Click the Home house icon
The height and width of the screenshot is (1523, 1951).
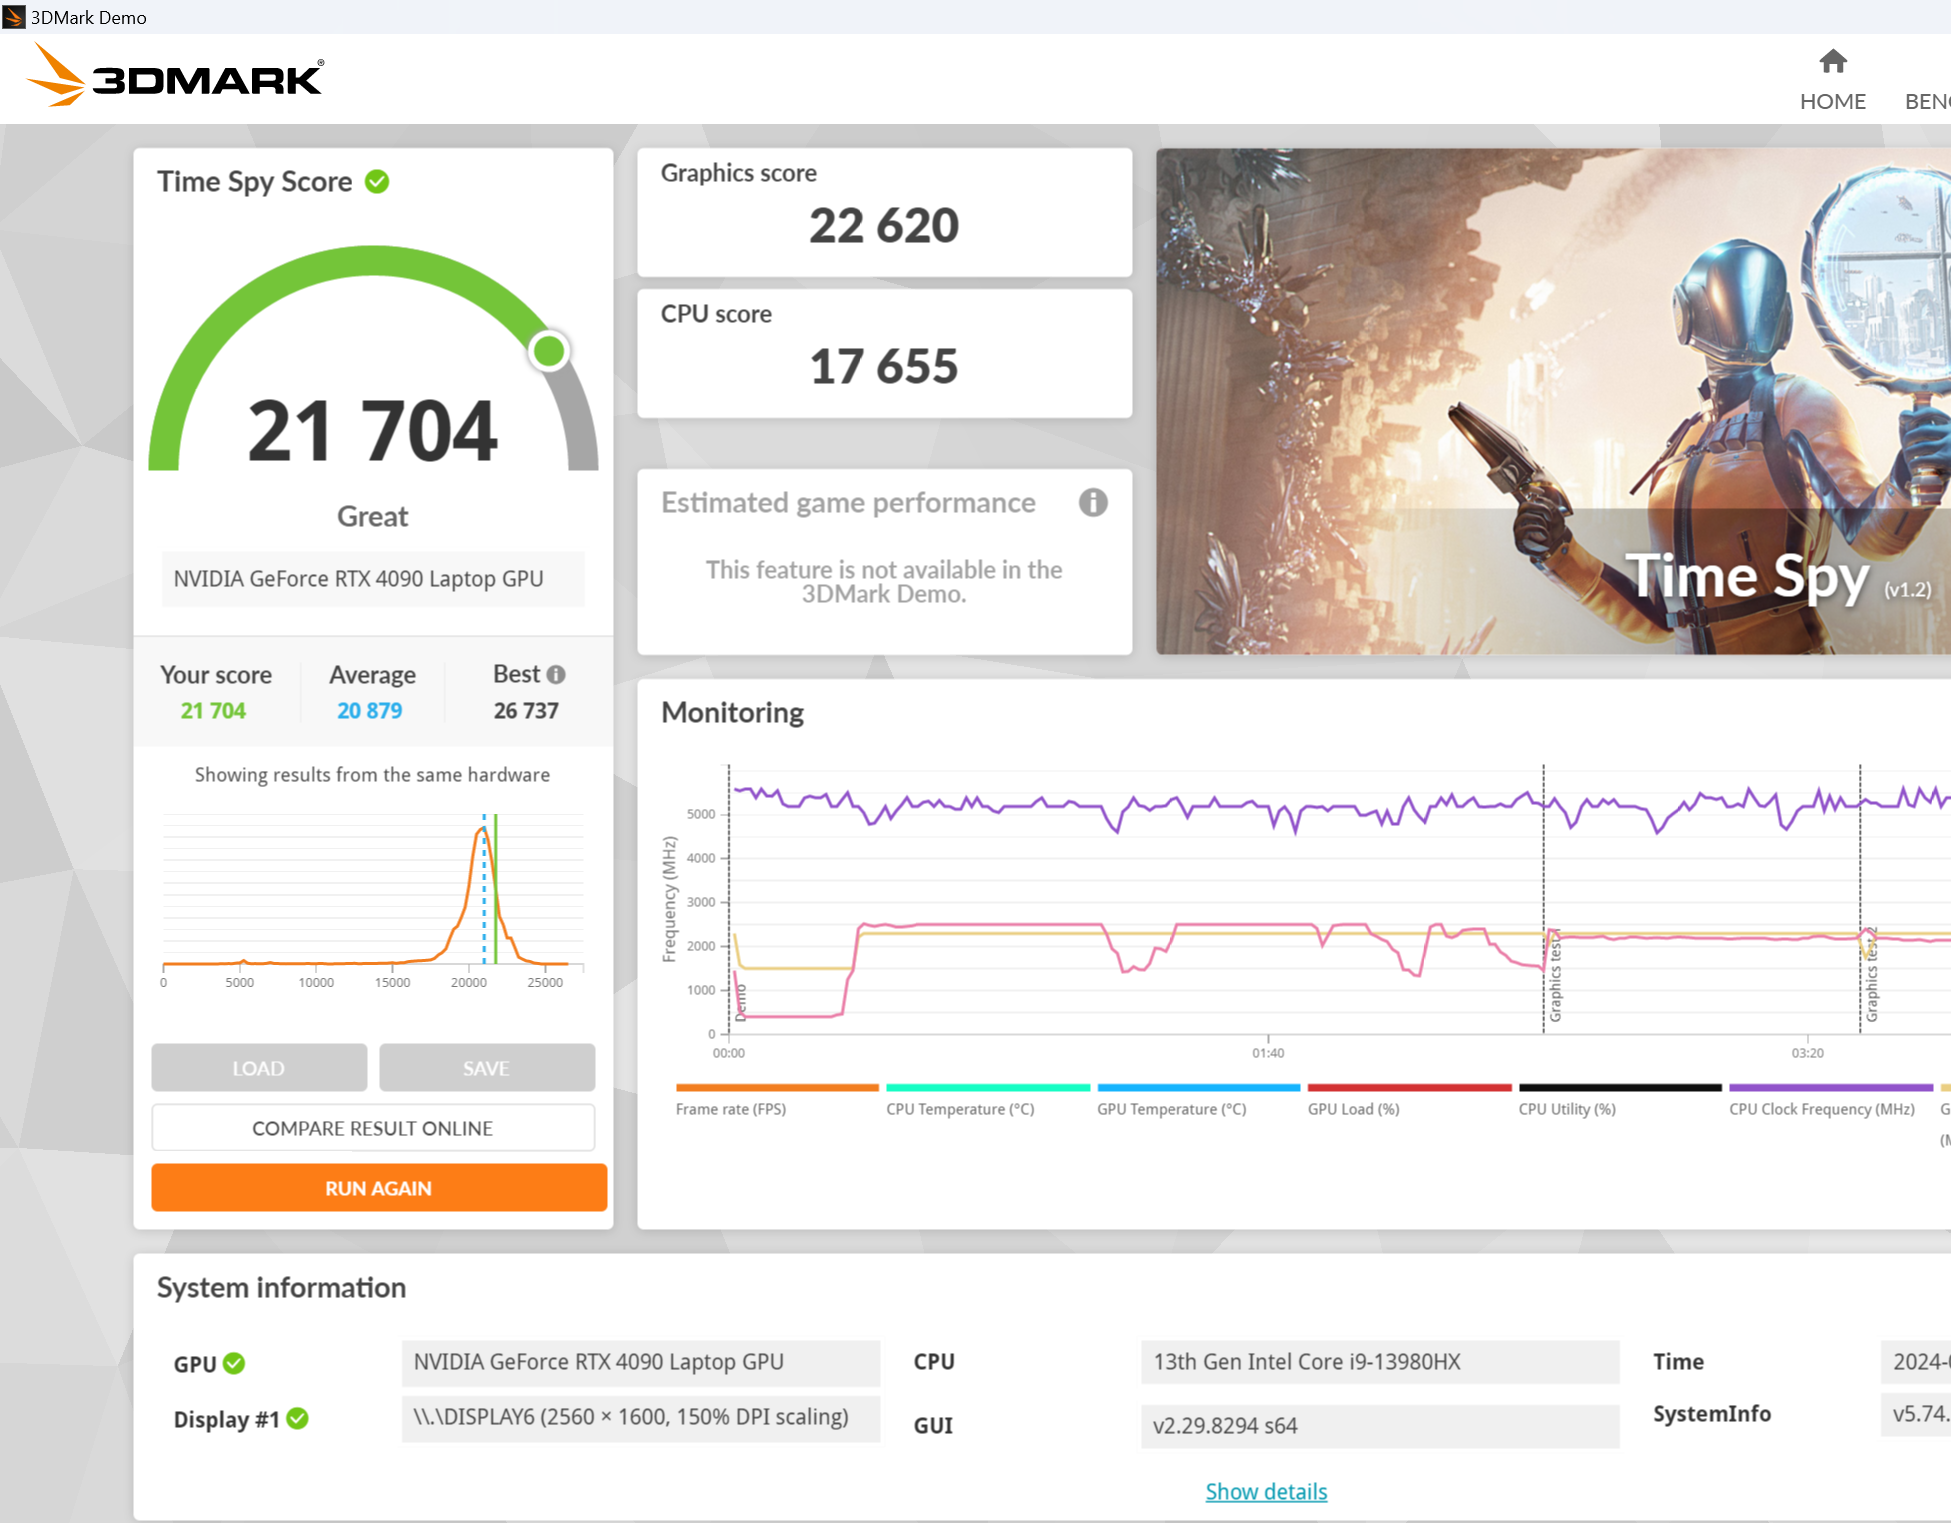coord(1832,62)
